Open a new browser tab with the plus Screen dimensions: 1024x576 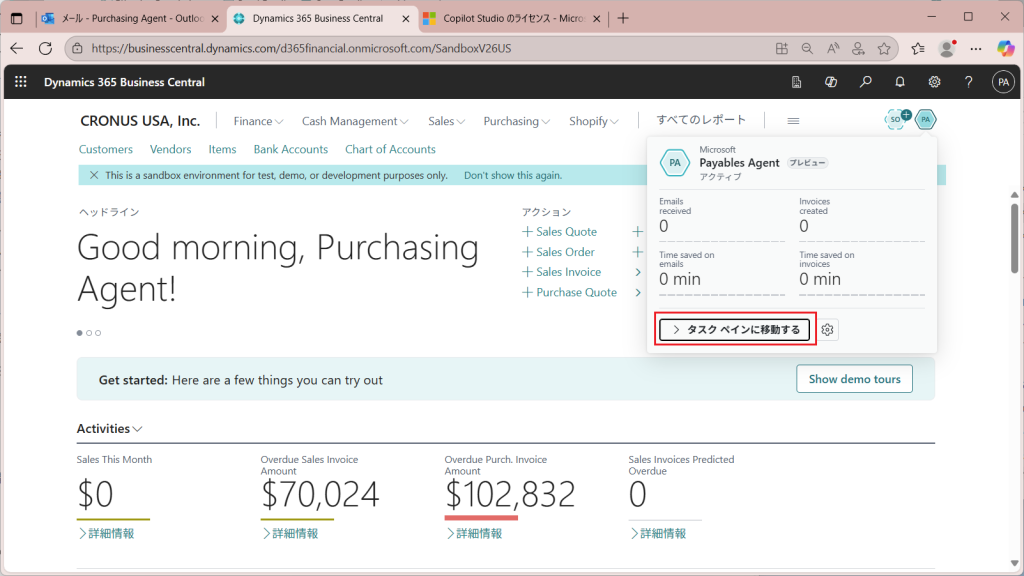pos(623,18)
